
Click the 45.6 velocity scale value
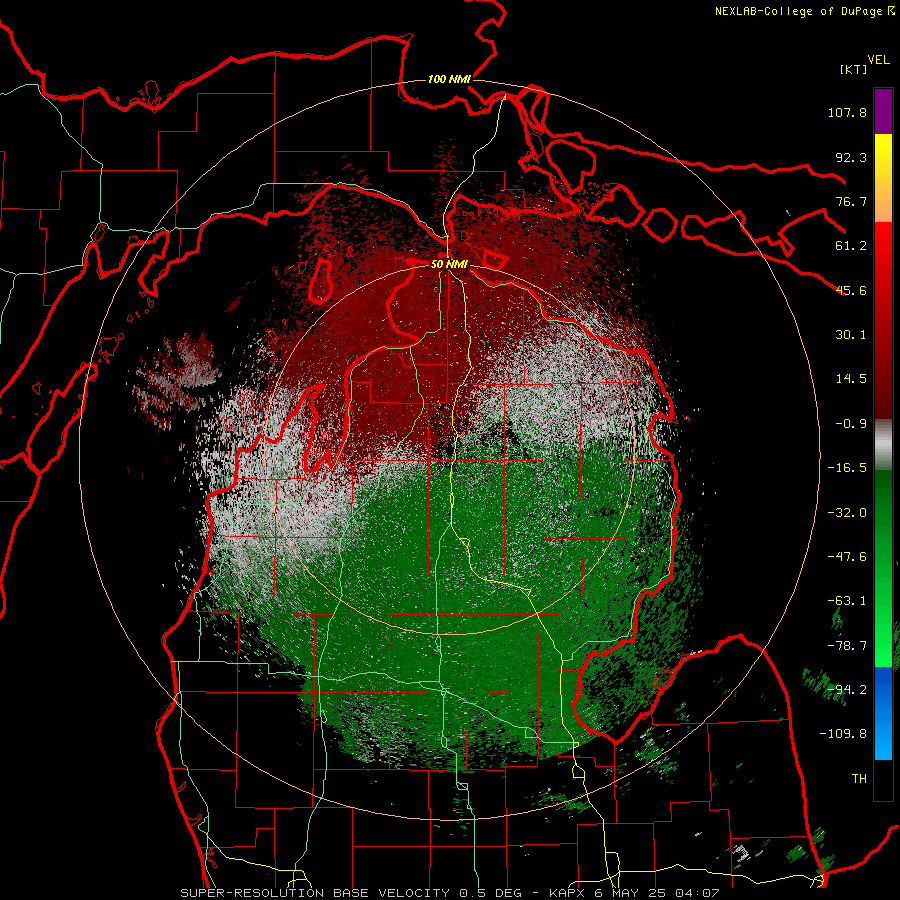(851, 290)
